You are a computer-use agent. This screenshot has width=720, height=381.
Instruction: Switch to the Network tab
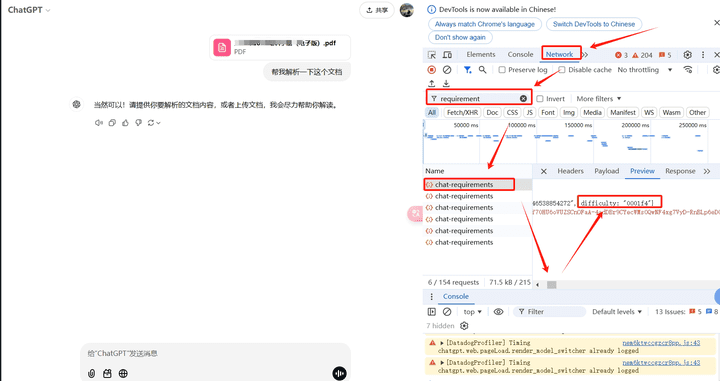559,54
